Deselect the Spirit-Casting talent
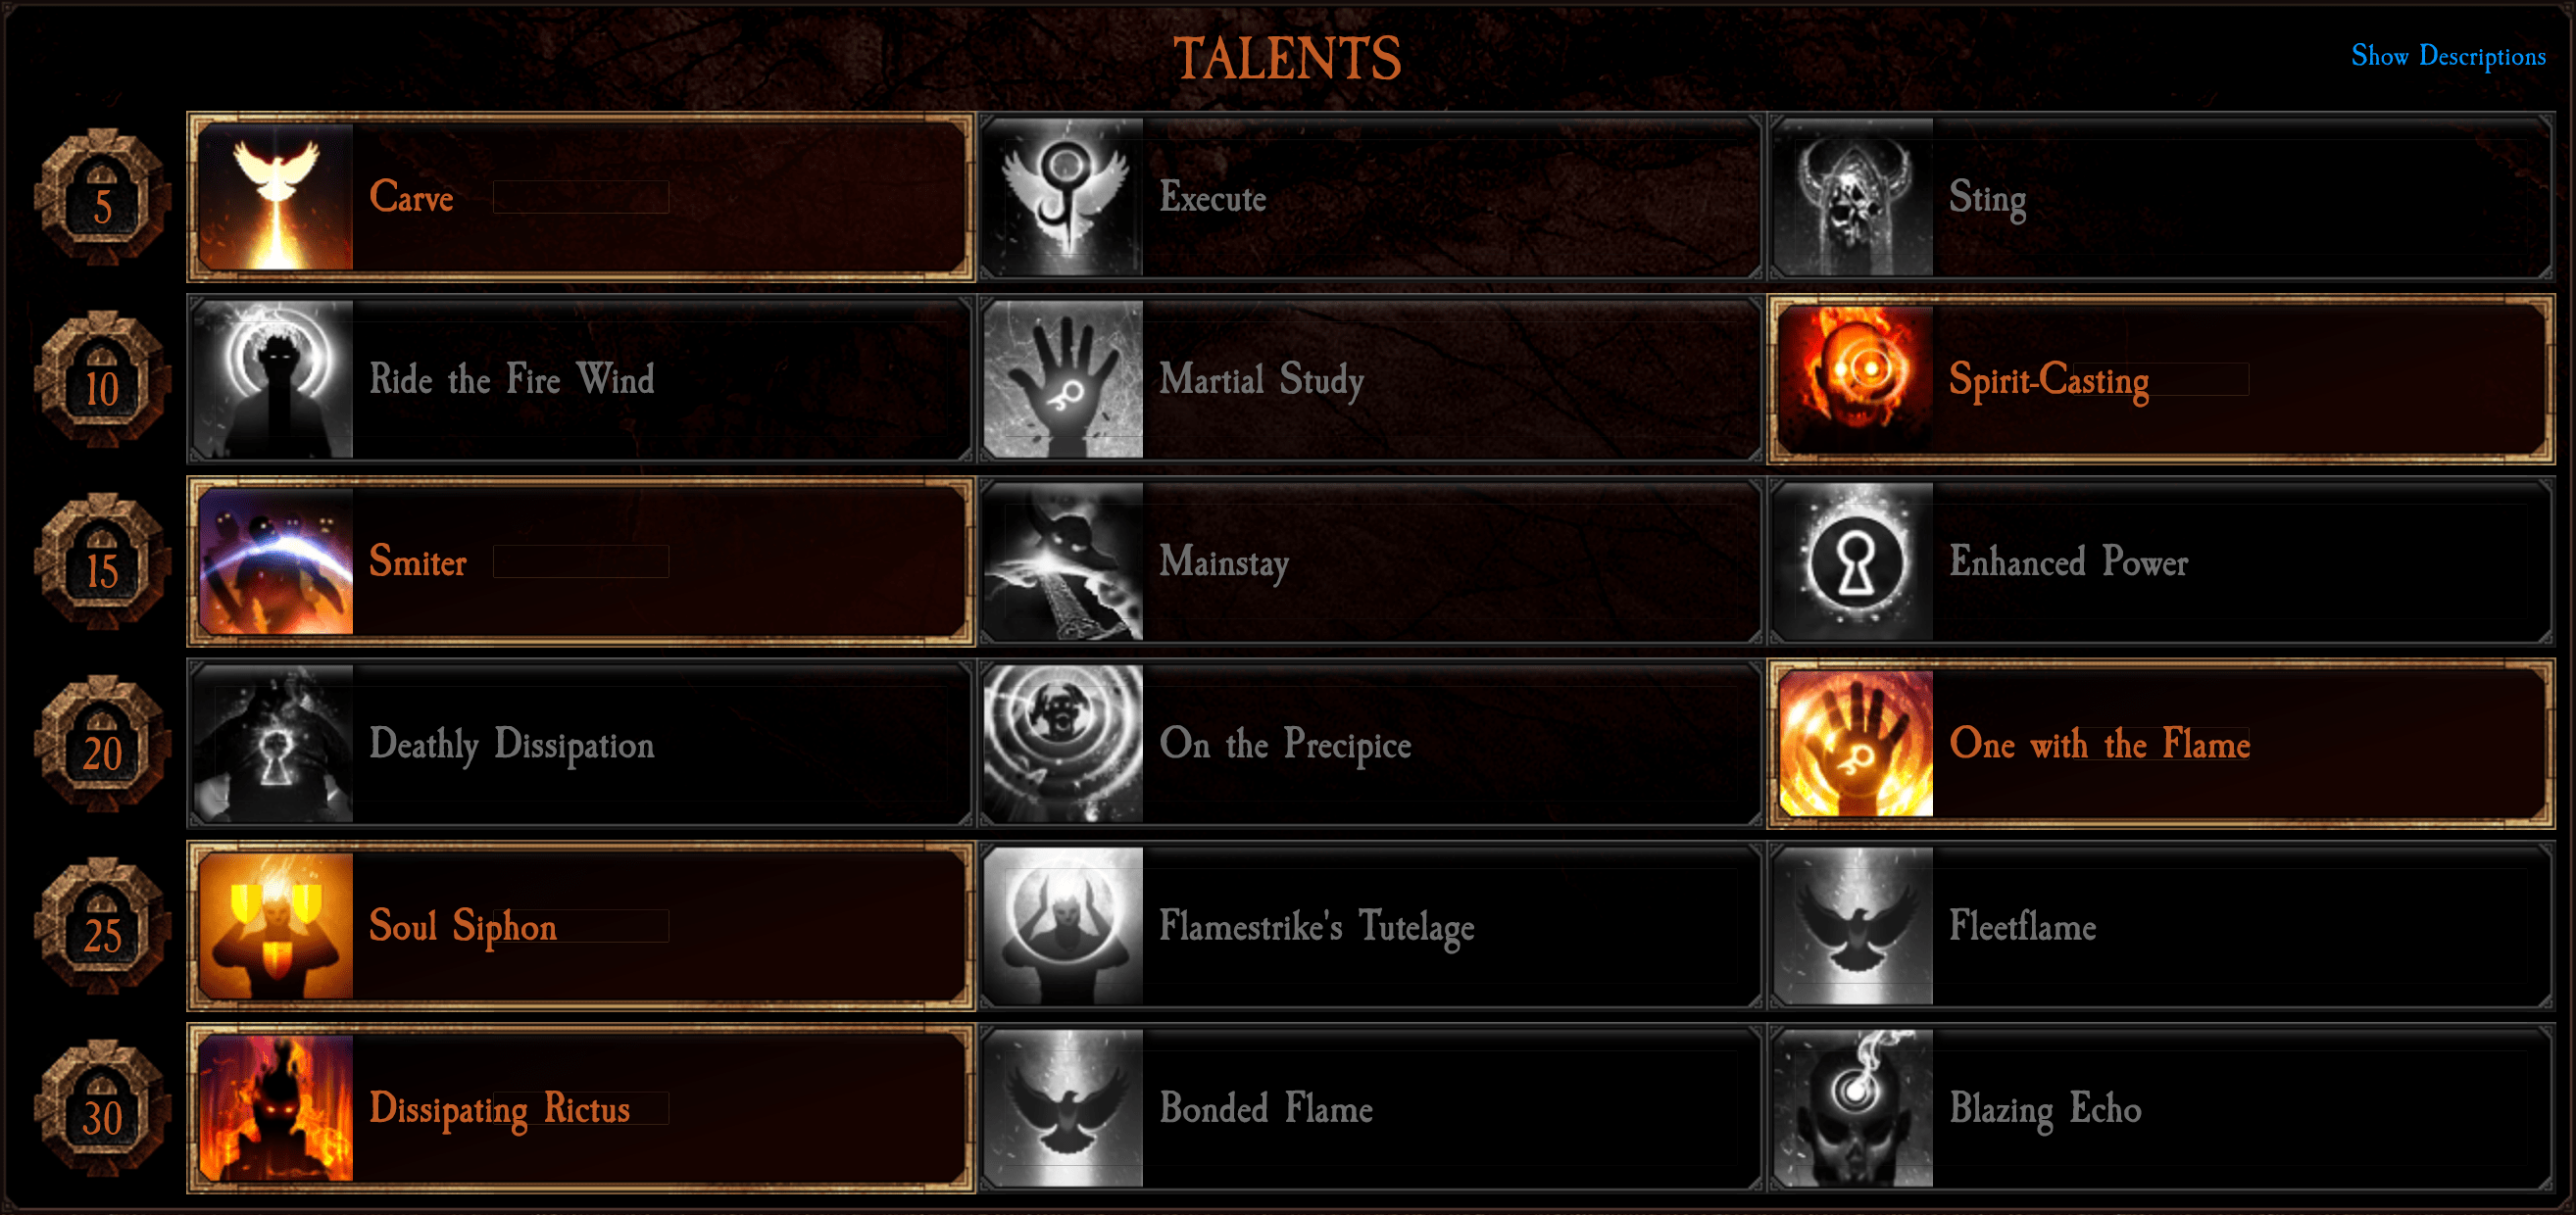 click(2161, 379)
